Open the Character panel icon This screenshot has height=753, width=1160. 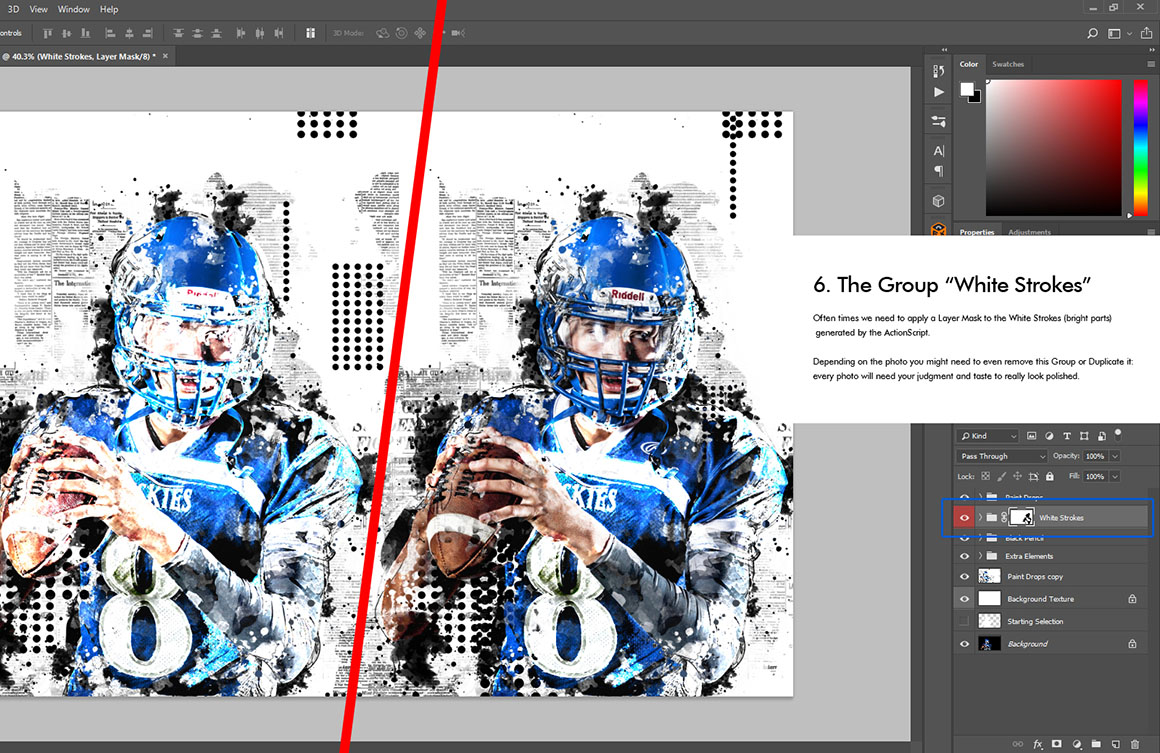pos(938,151)
